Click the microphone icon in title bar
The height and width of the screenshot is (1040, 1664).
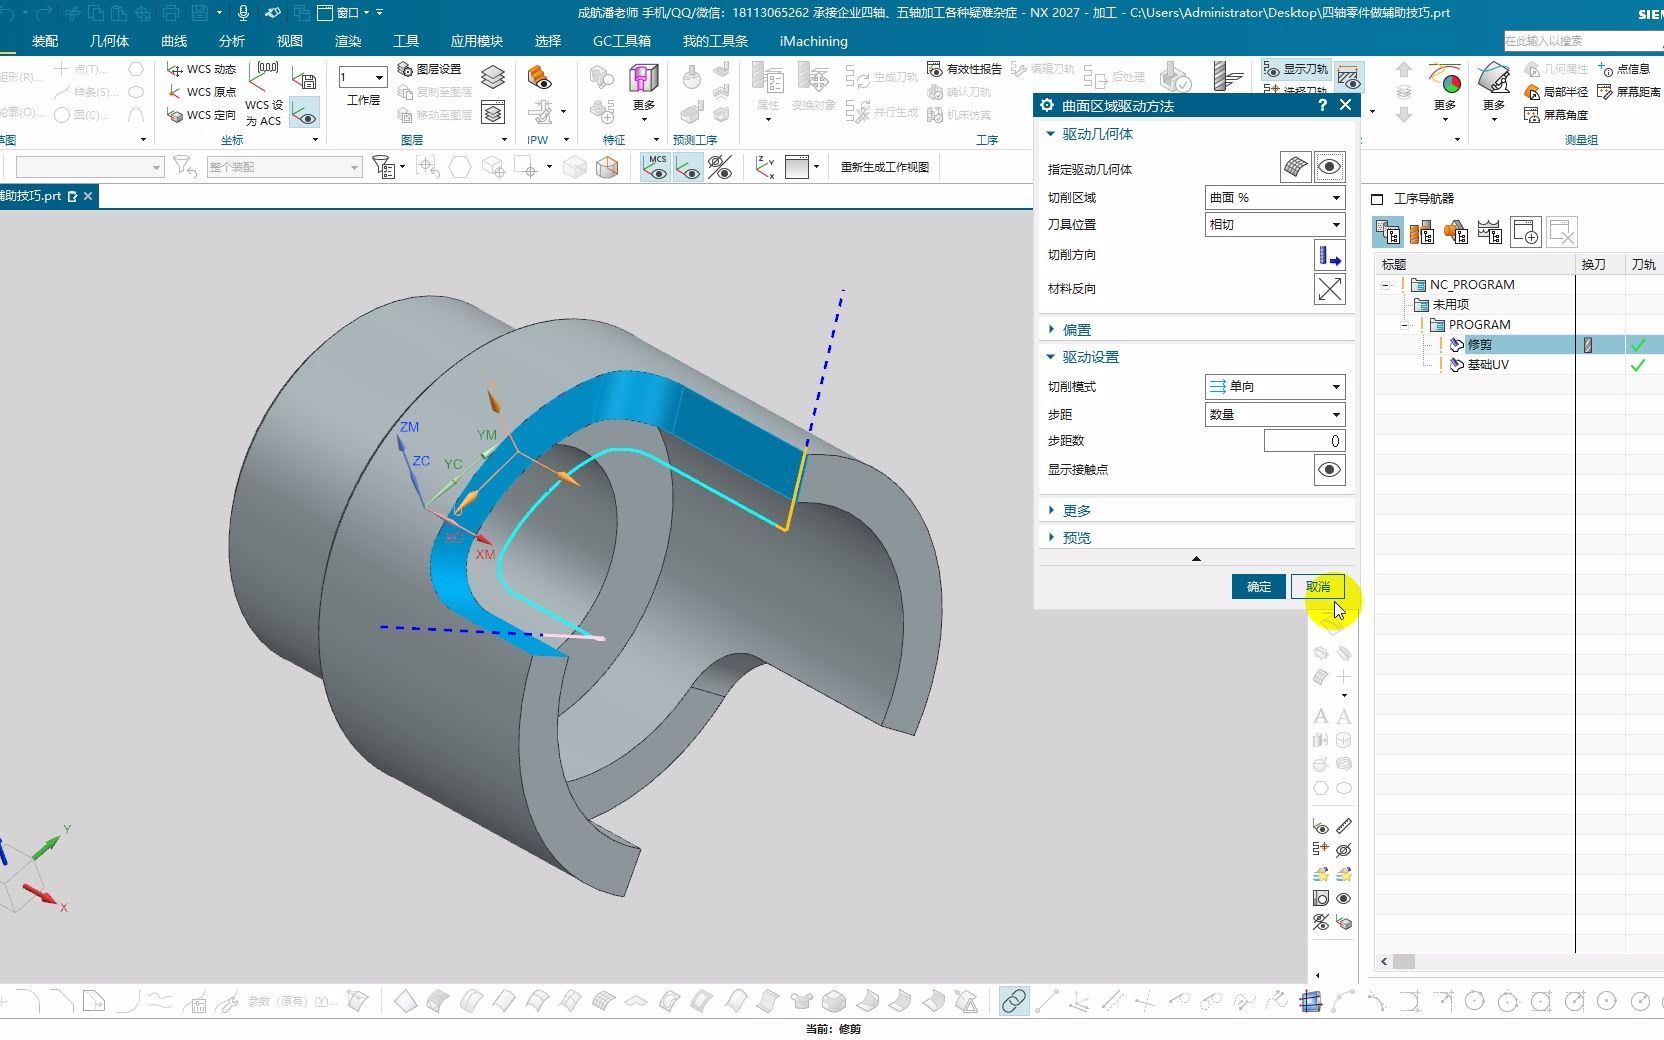click(x=243, y=13)
